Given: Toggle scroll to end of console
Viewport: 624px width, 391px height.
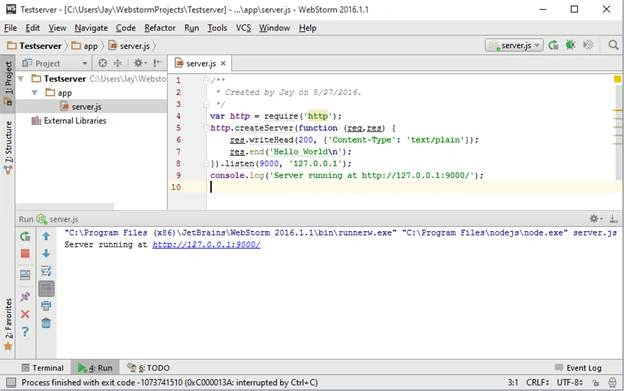Looking at the screenshot, I should [x=46, y=289].
